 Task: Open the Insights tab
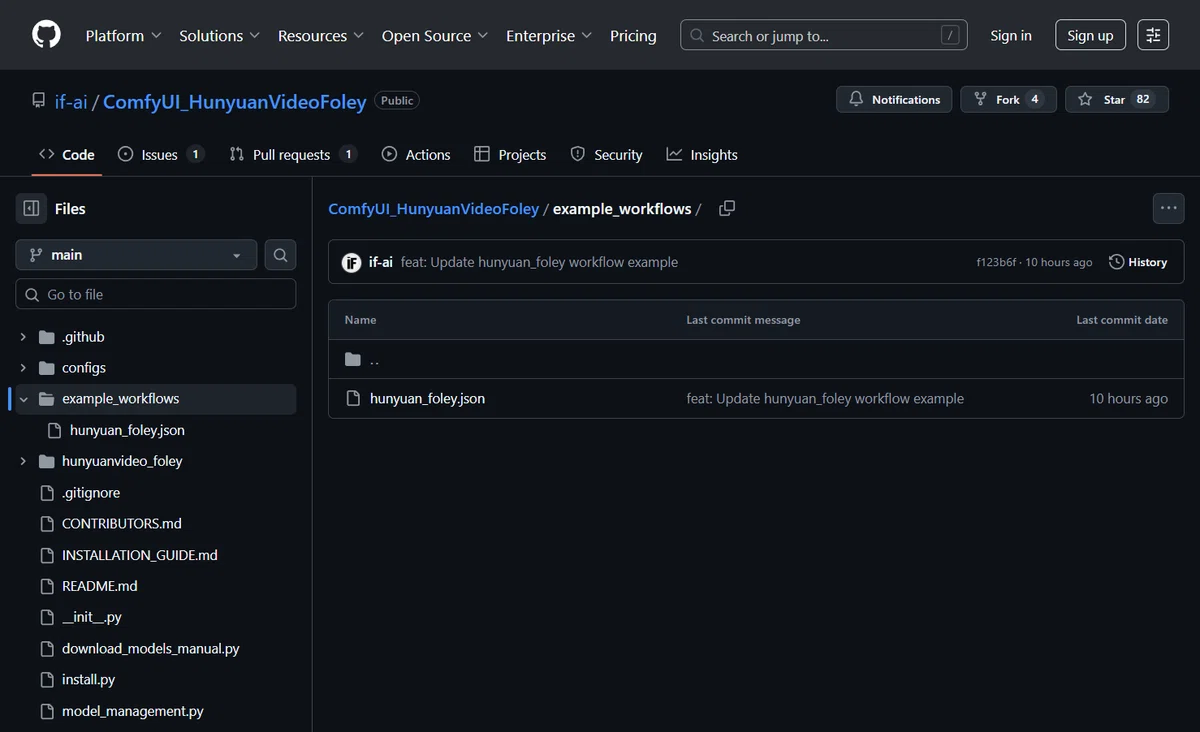[702, 154]
